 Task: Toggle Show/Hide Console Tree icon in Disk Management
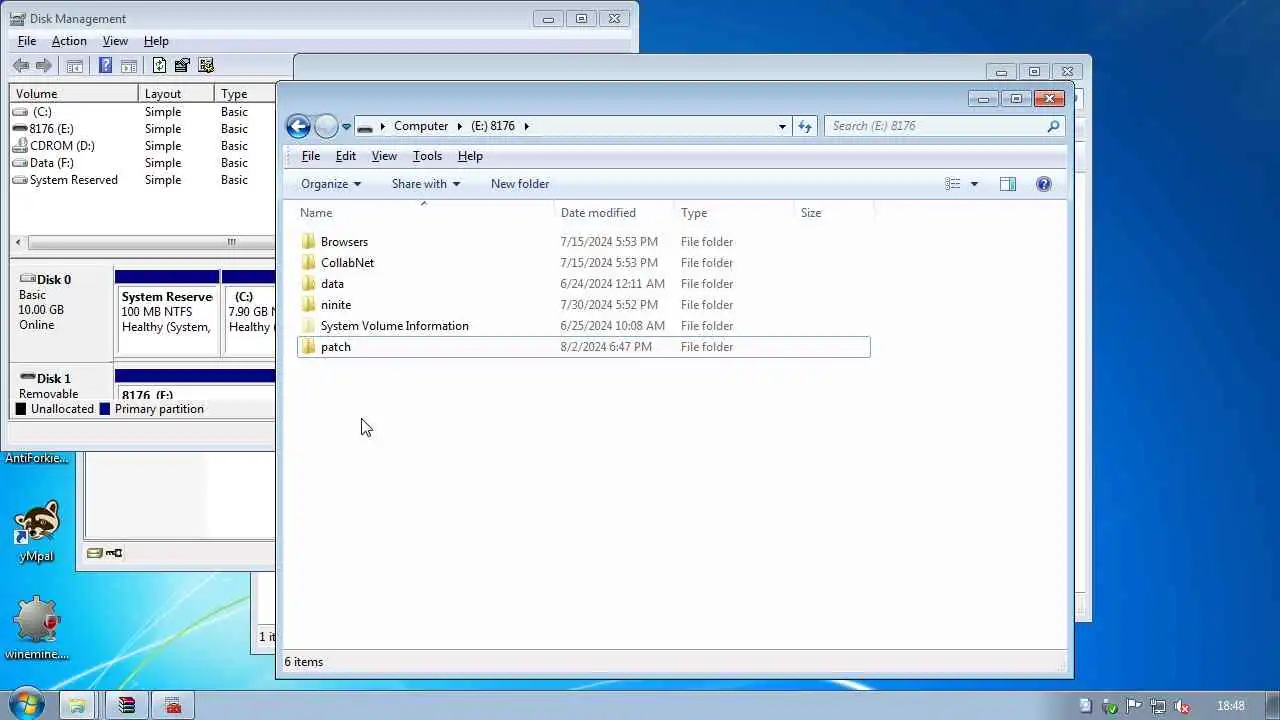74,66
